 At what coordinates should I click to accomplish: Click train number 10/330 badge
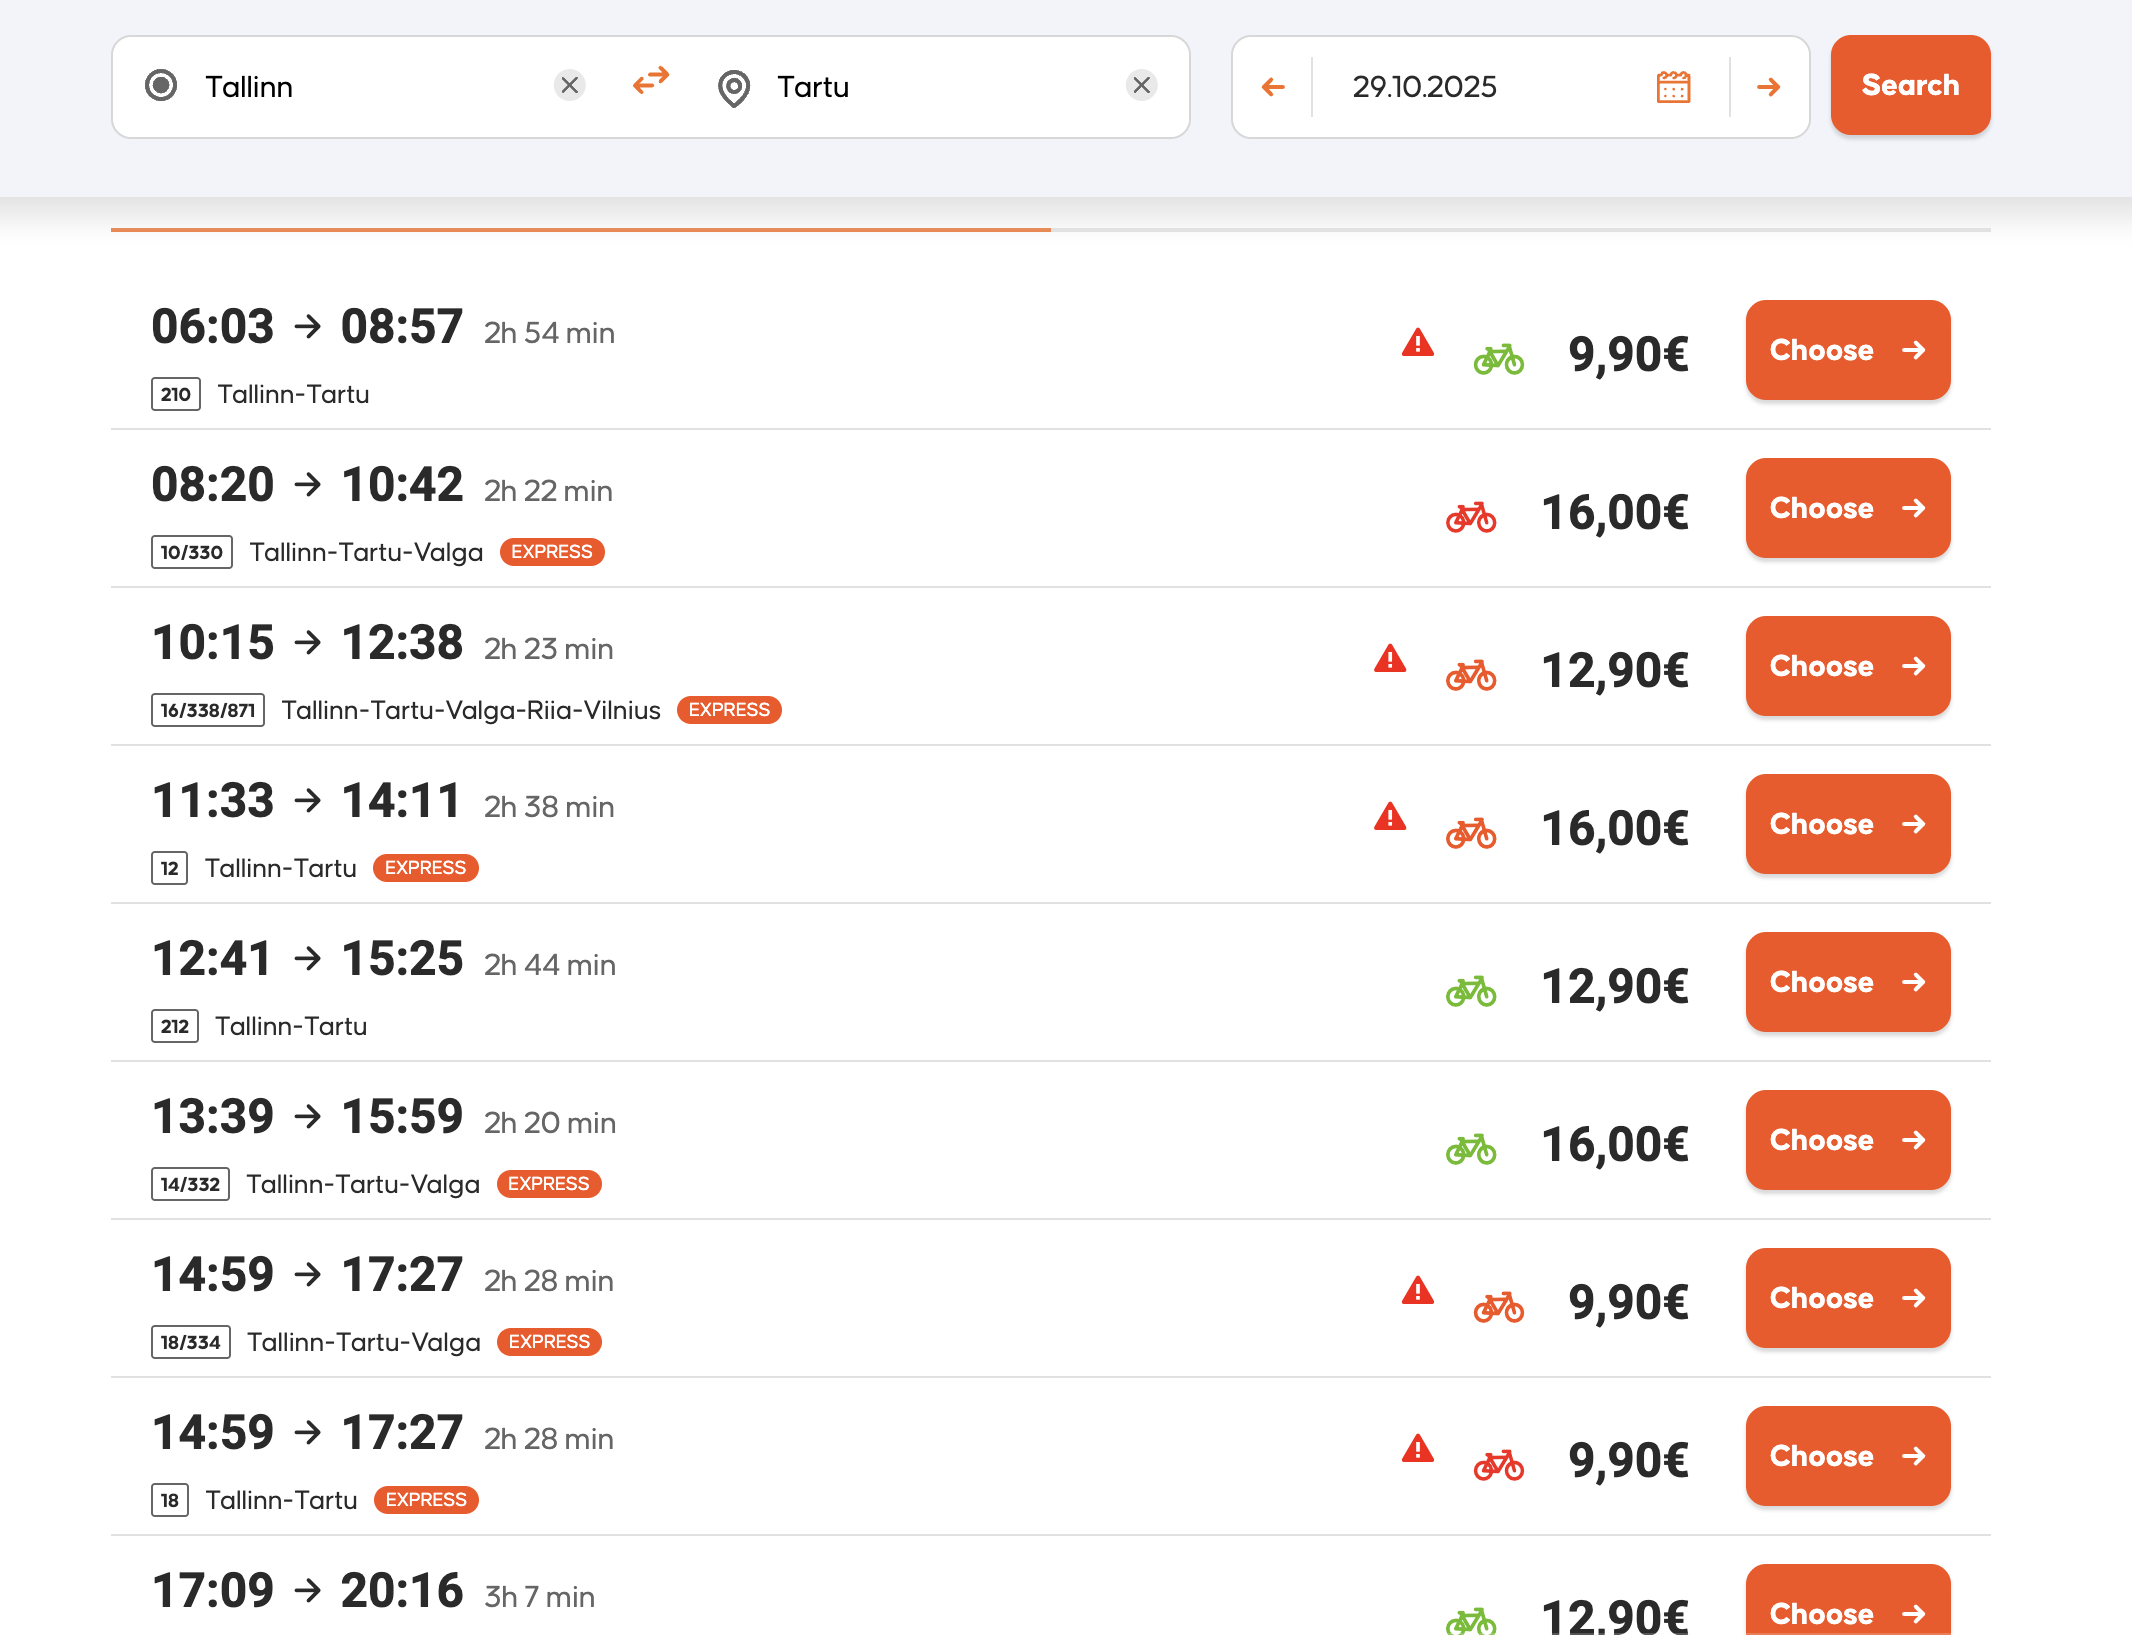coord(192,552)
